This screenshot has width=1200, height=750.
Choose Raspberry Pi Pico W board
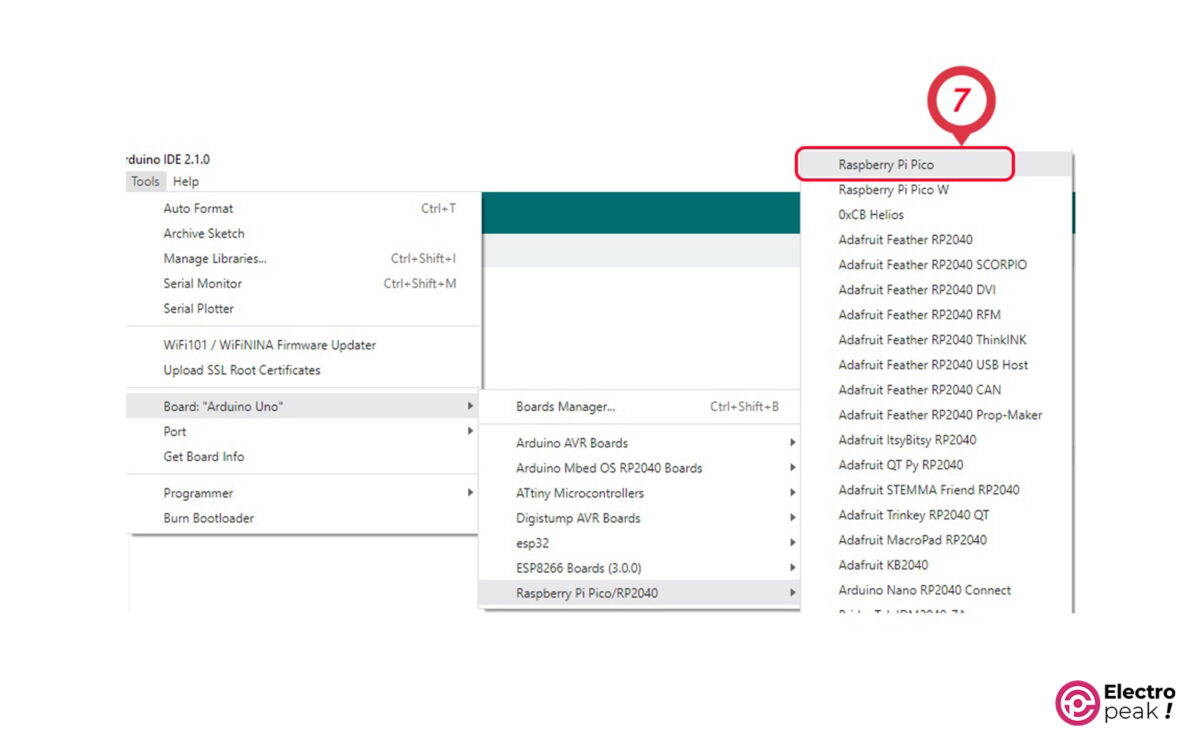[893, 189]
